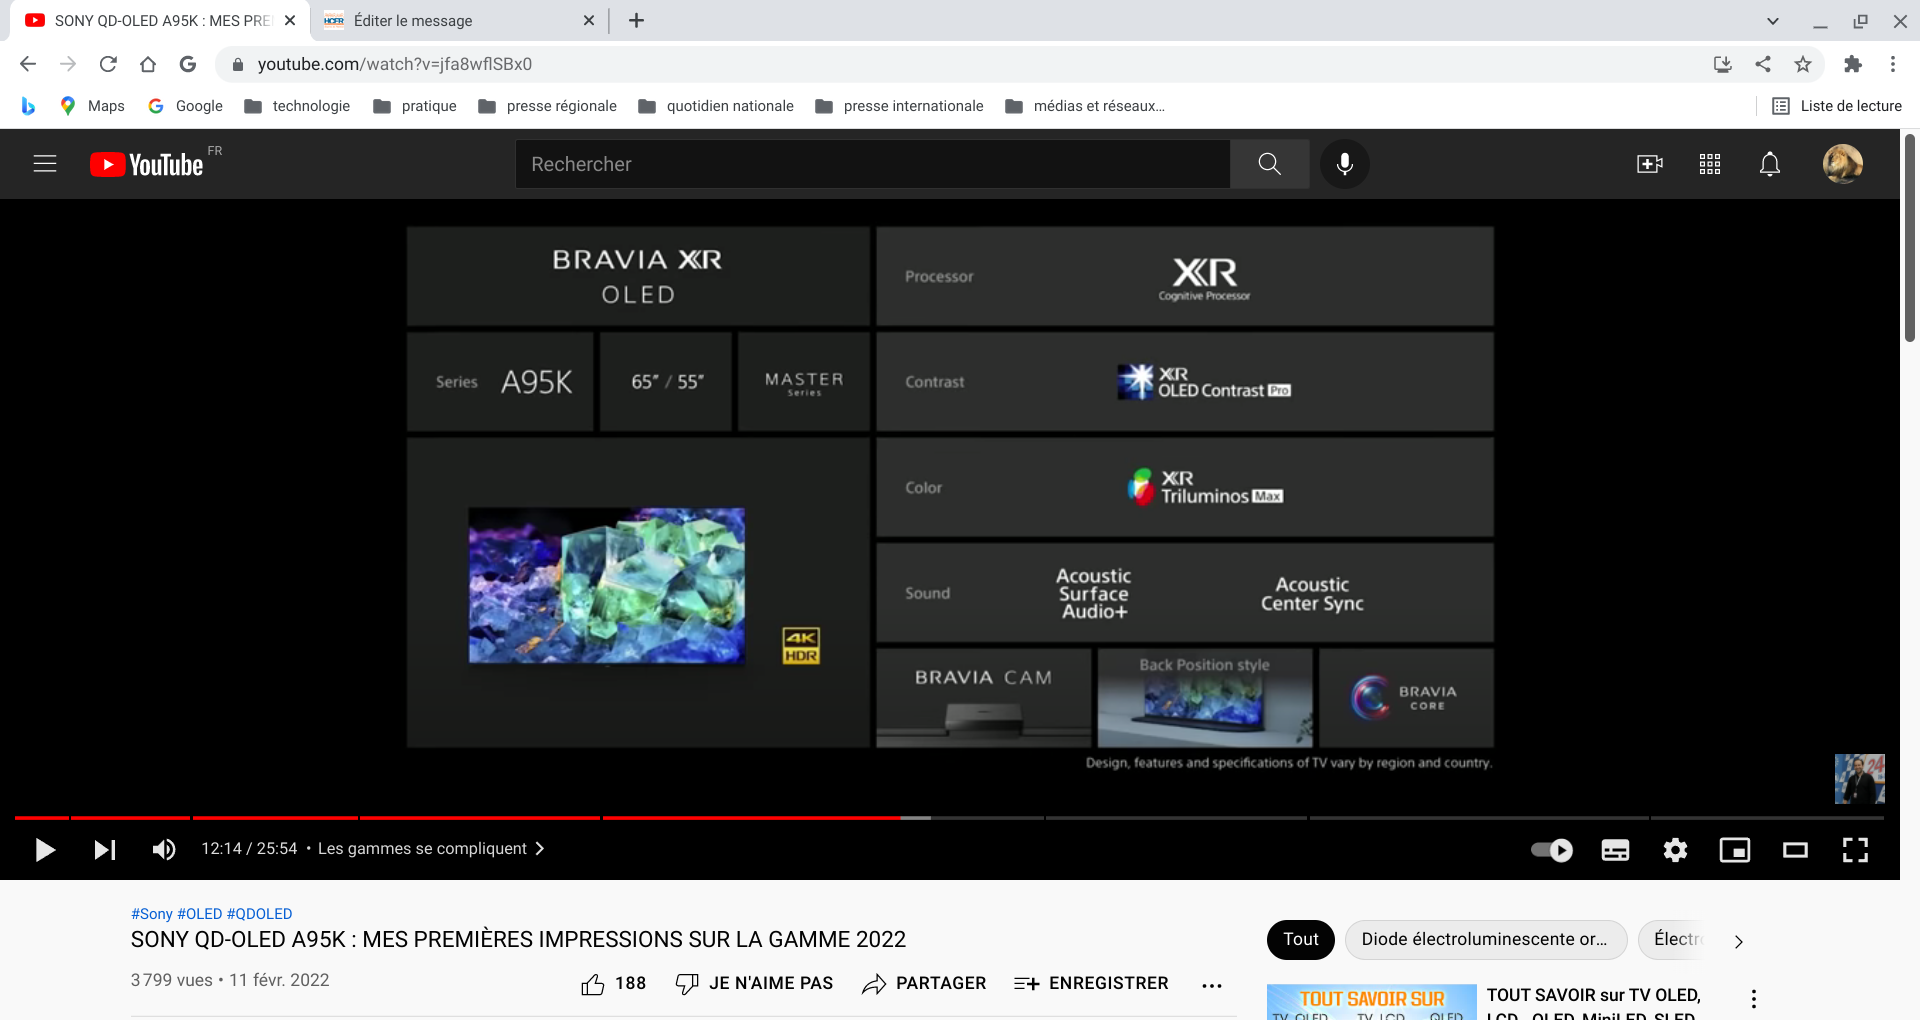
Task: Open the Bing bookmark icon
Action: click(x=28, y=106)
